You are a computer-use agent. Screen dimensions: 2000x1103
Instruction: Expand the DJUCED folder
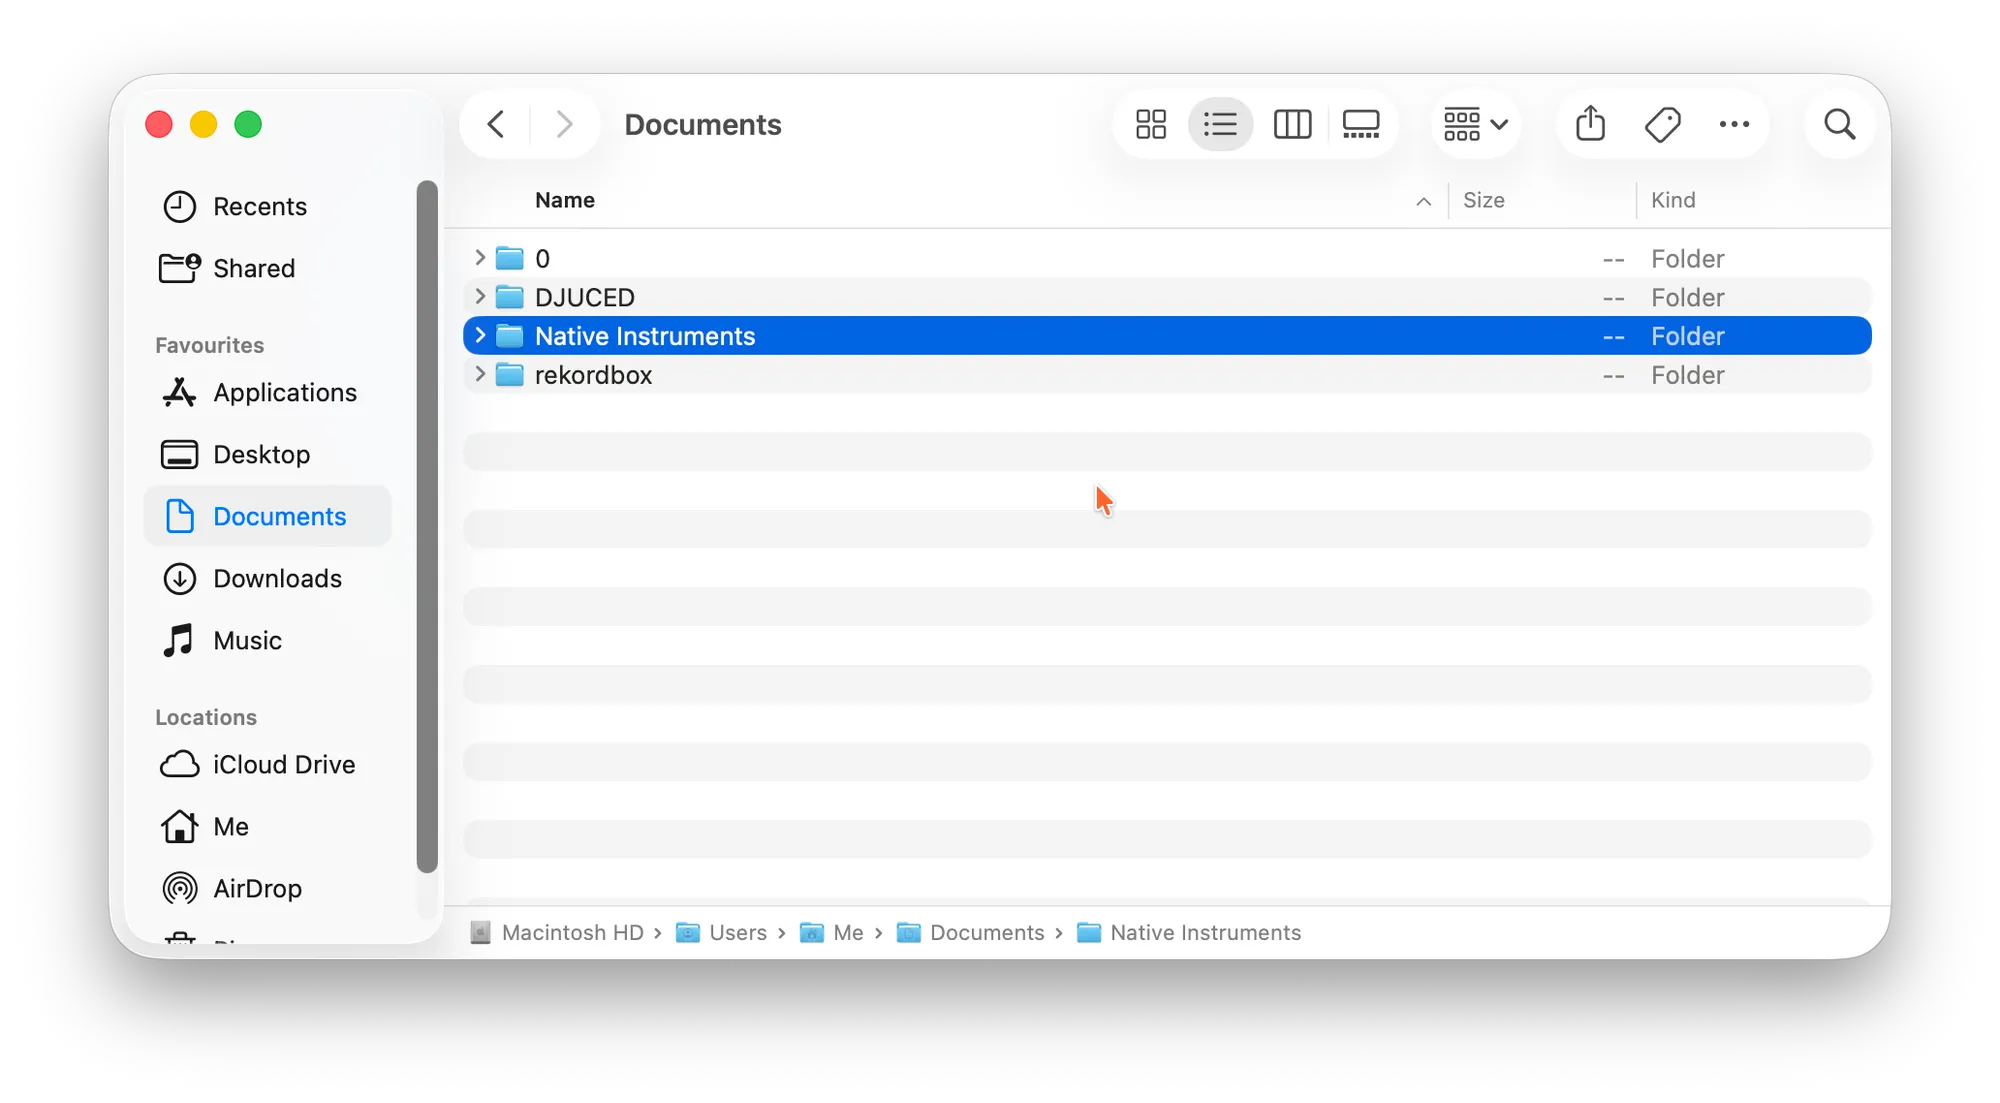point(480,297)
